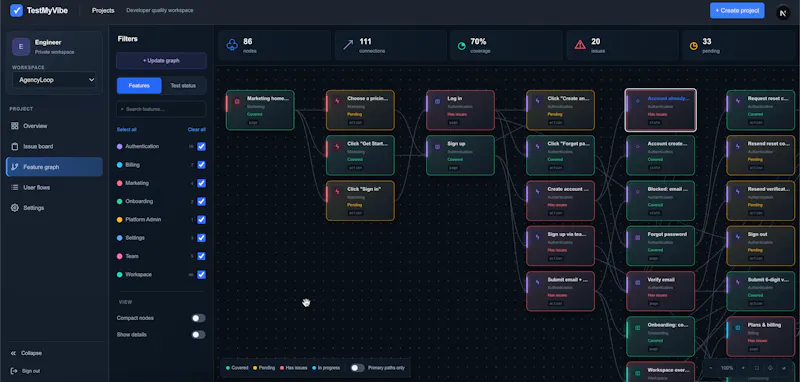
Task: Click the 100% zoom level text
Action: [727, 368]
